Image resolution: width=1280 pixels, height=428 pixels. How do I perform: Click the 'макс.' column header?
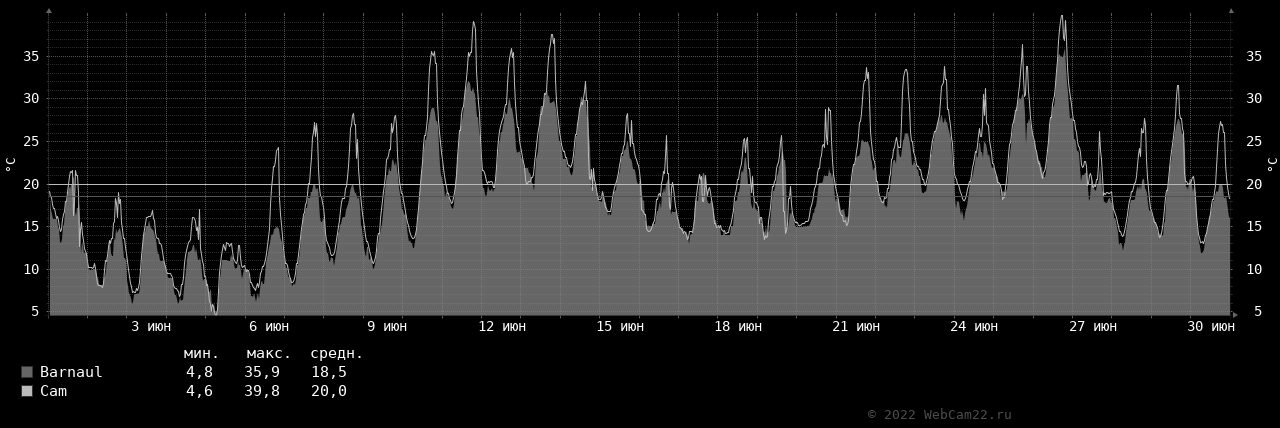(269, 353)
